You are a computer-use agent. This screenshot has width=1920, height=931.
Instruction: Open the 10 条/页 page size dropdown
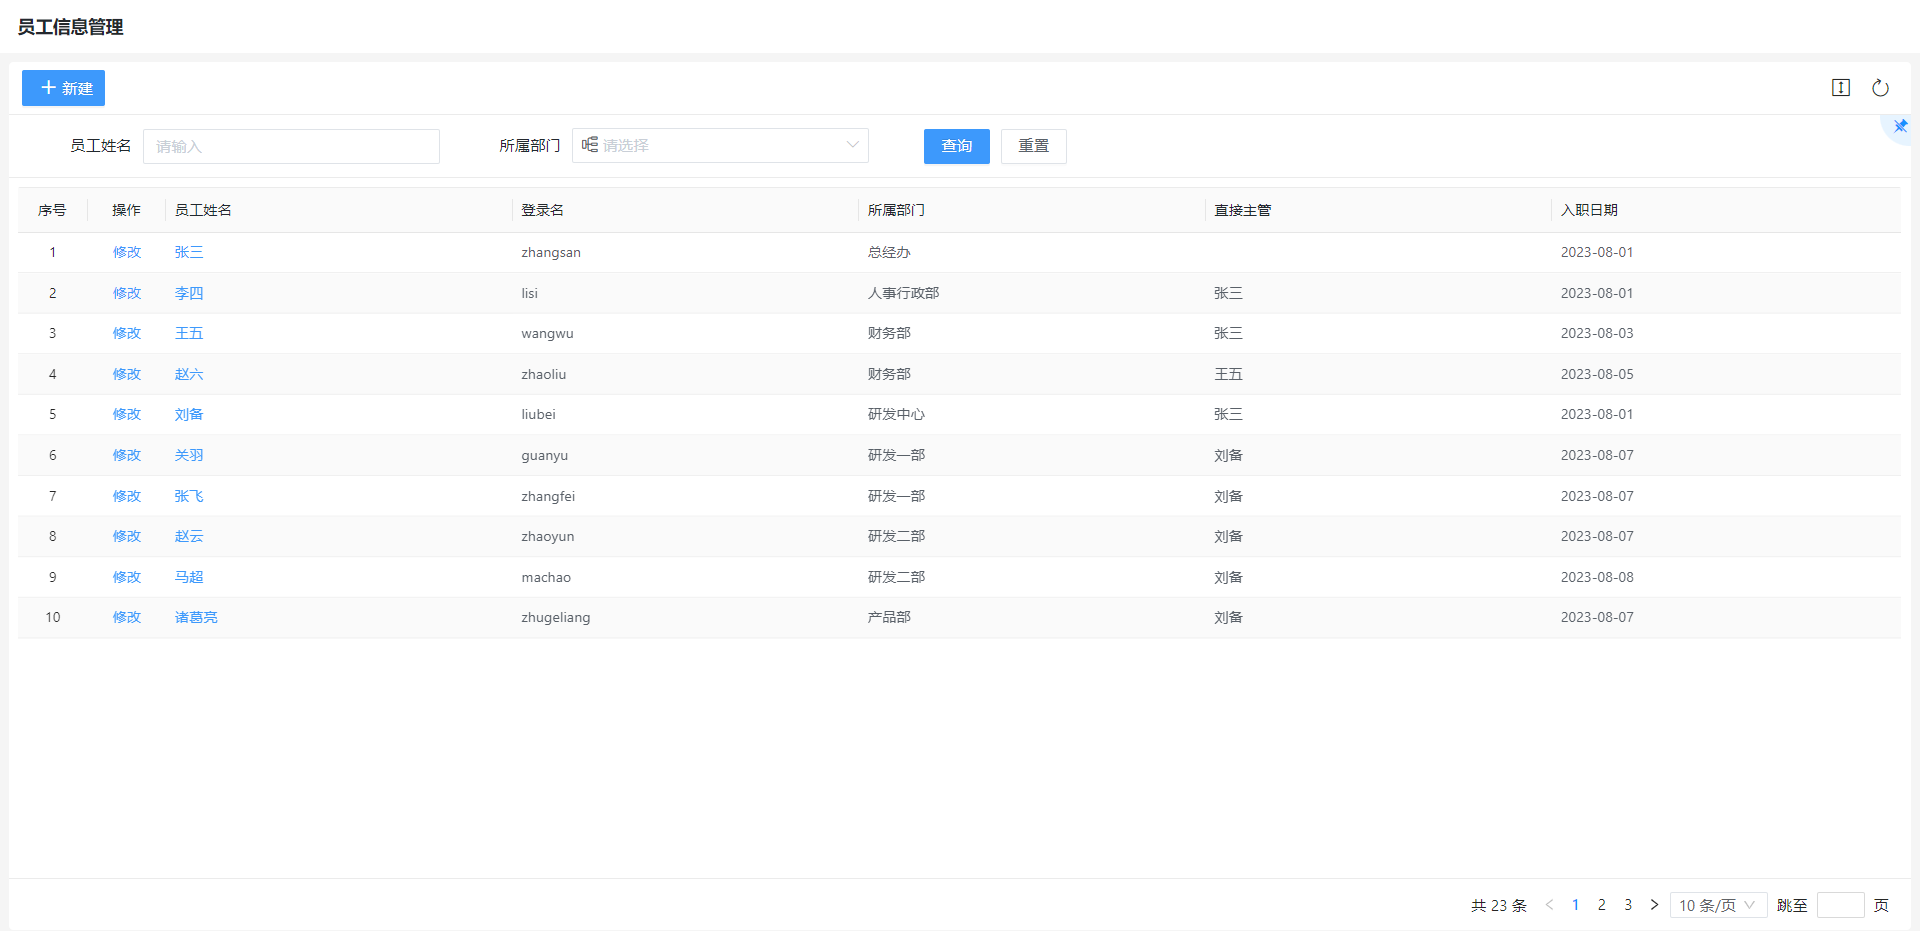(1717, 905)
